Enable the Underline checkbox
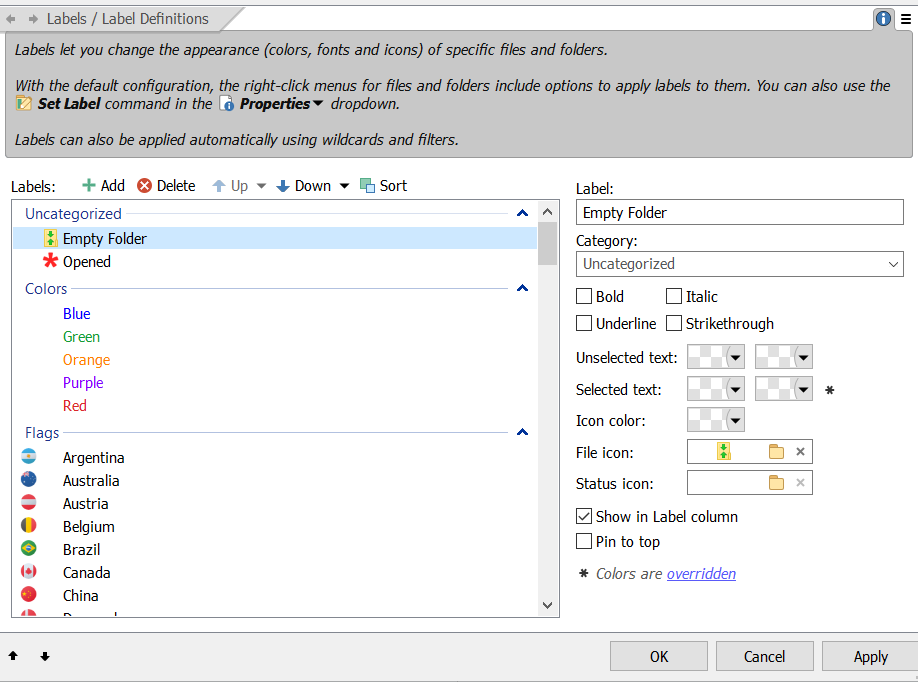 584,323
